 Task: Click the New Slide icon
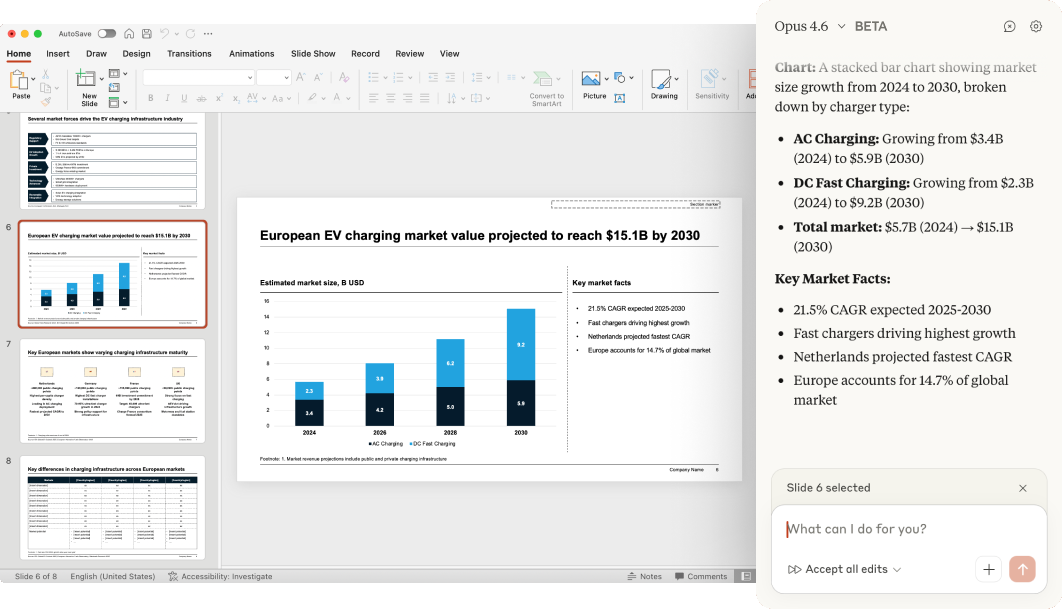[x=88, y=80]
